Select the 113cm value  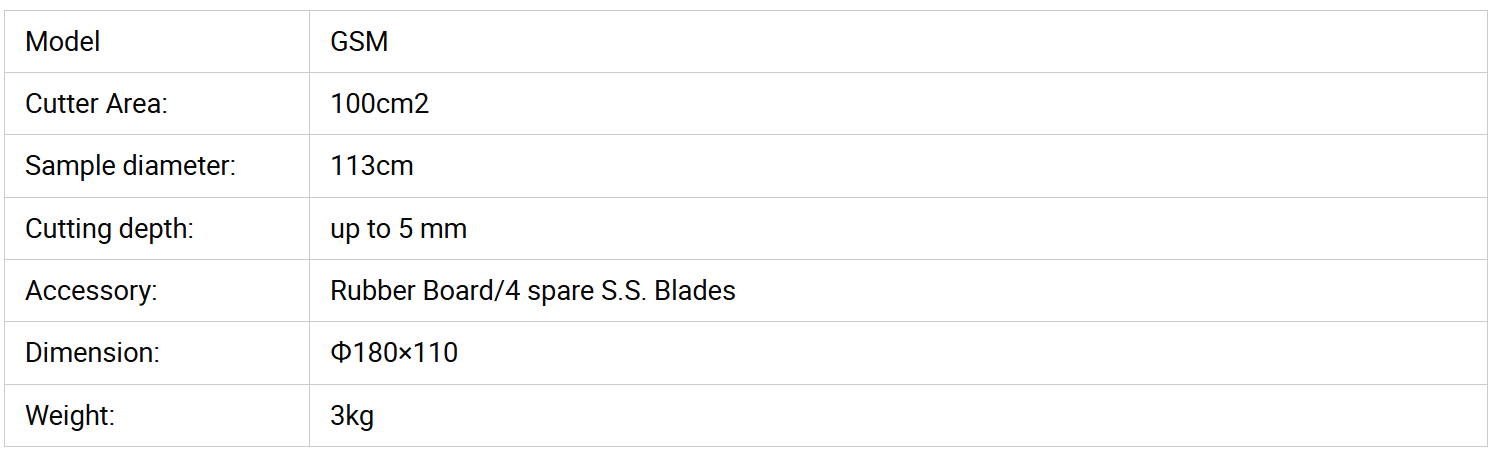371,166
